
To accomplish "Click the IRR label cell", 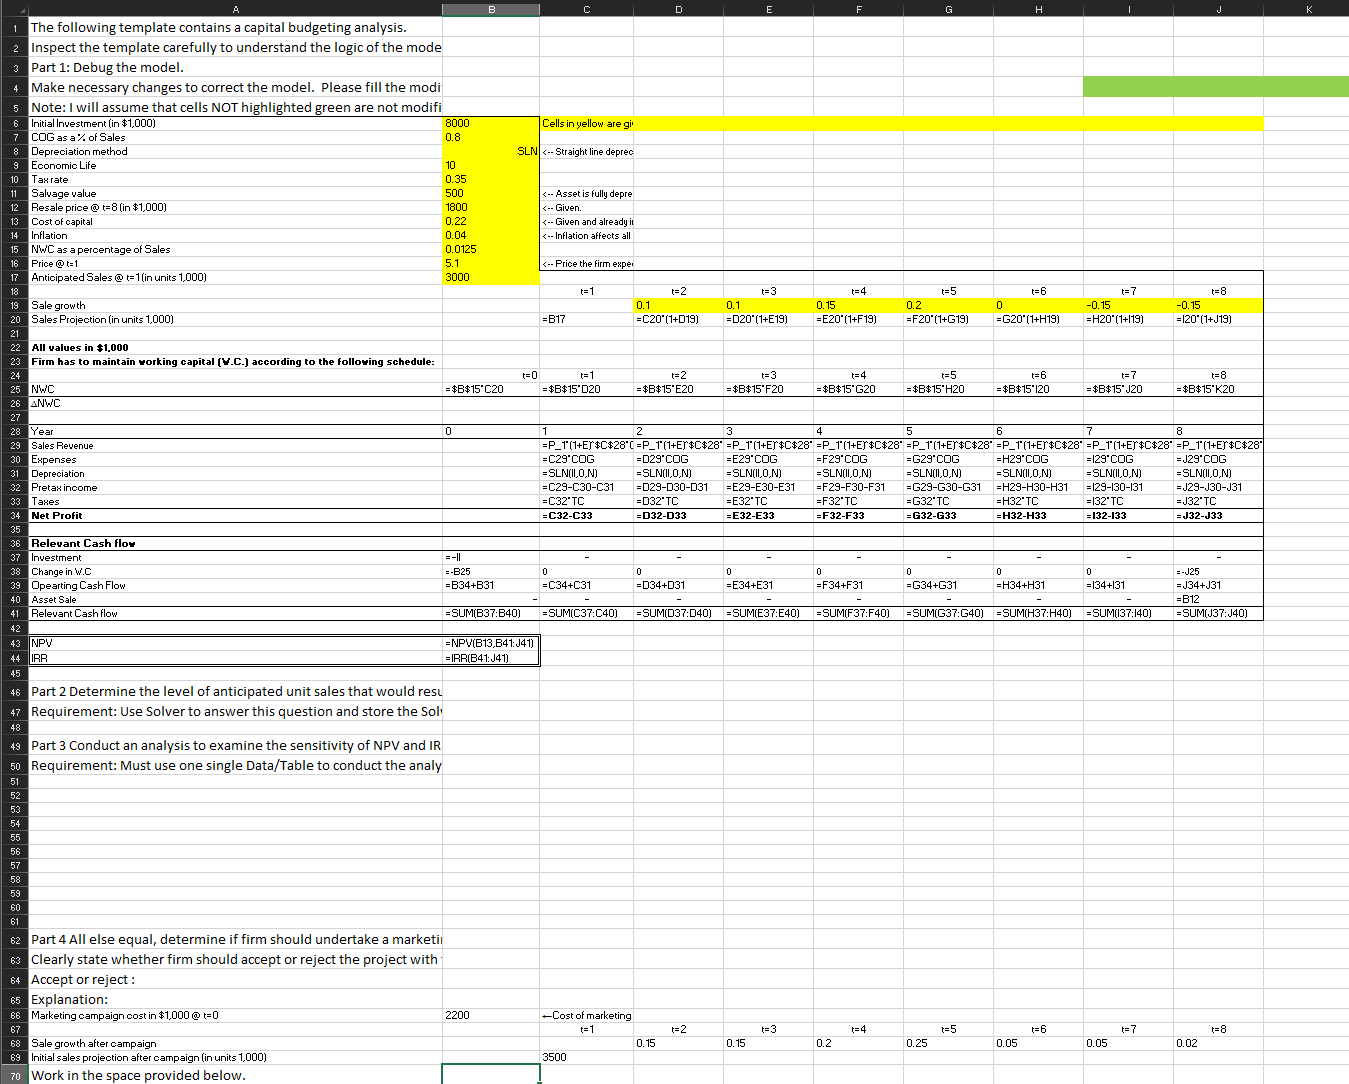I will click(x=235, y=658).
